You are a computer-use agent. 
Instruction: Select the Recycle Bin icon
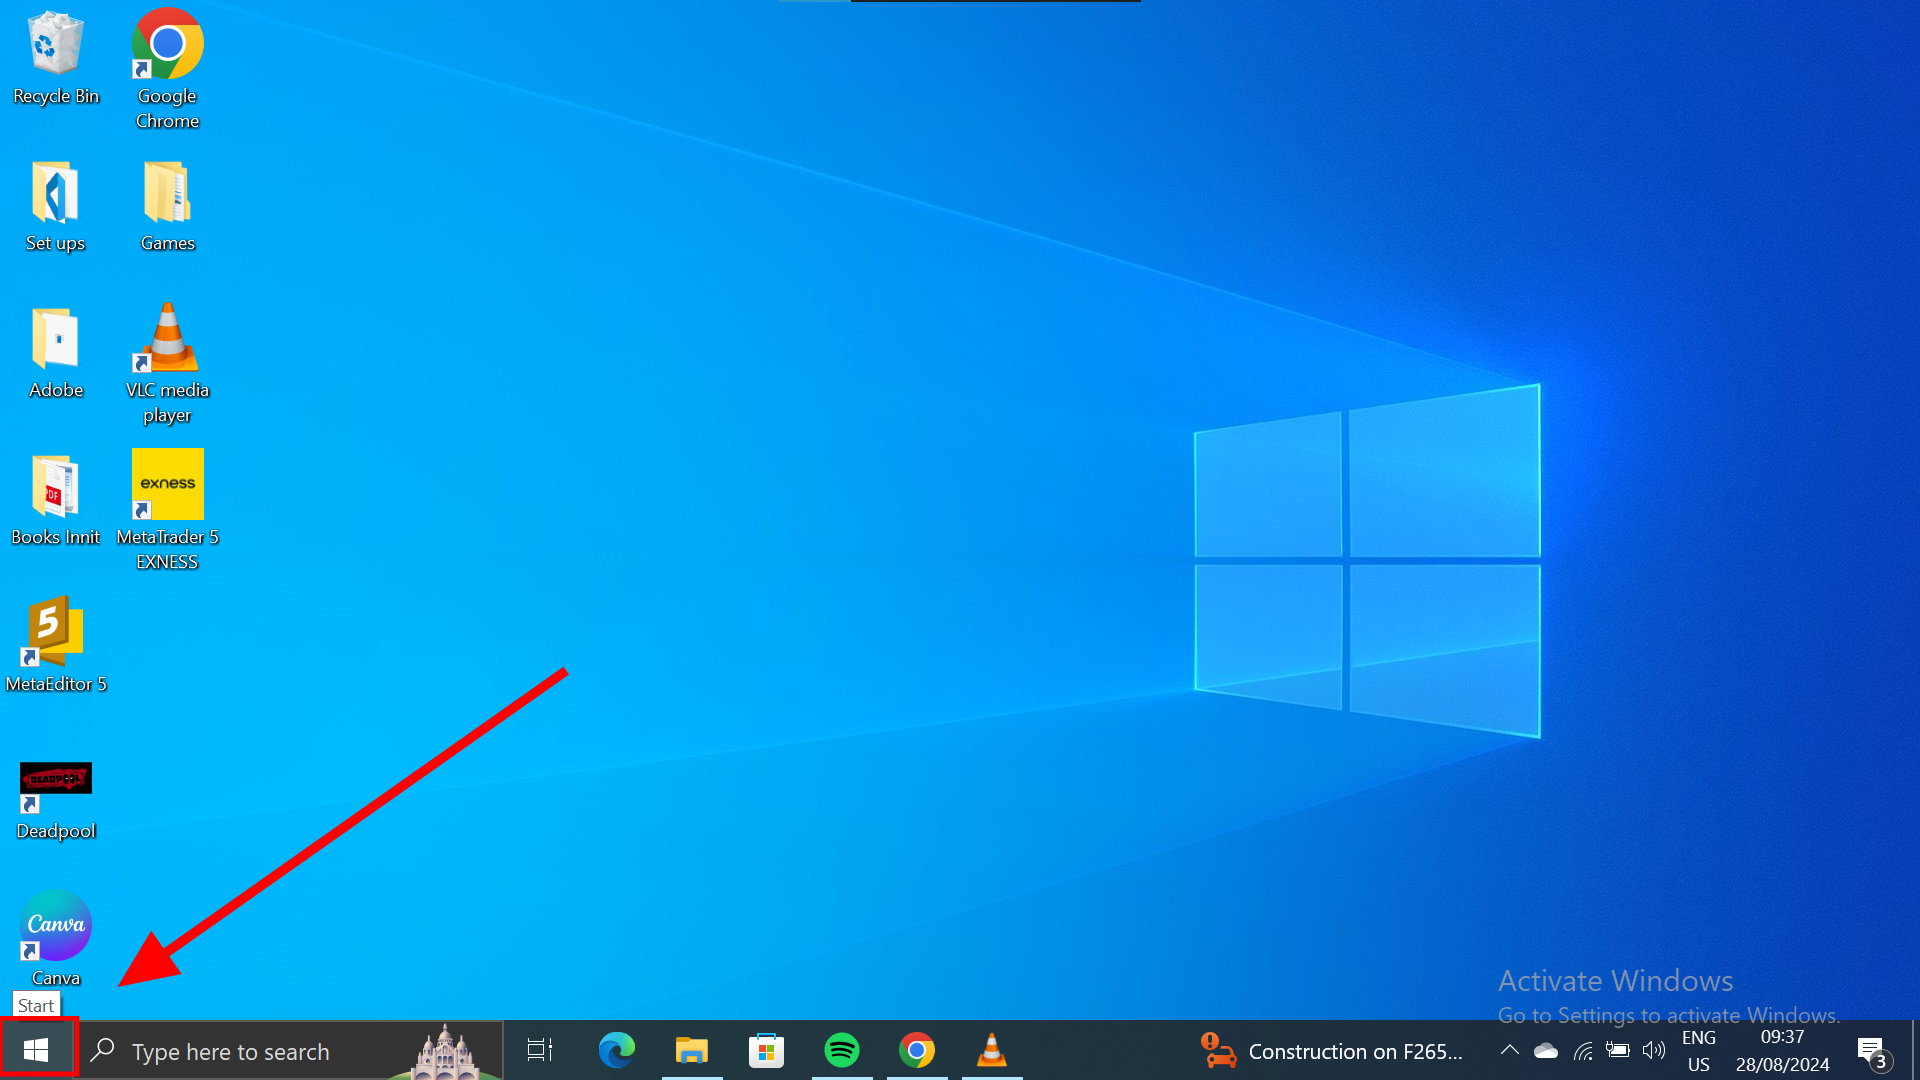[x=56, y=57]
